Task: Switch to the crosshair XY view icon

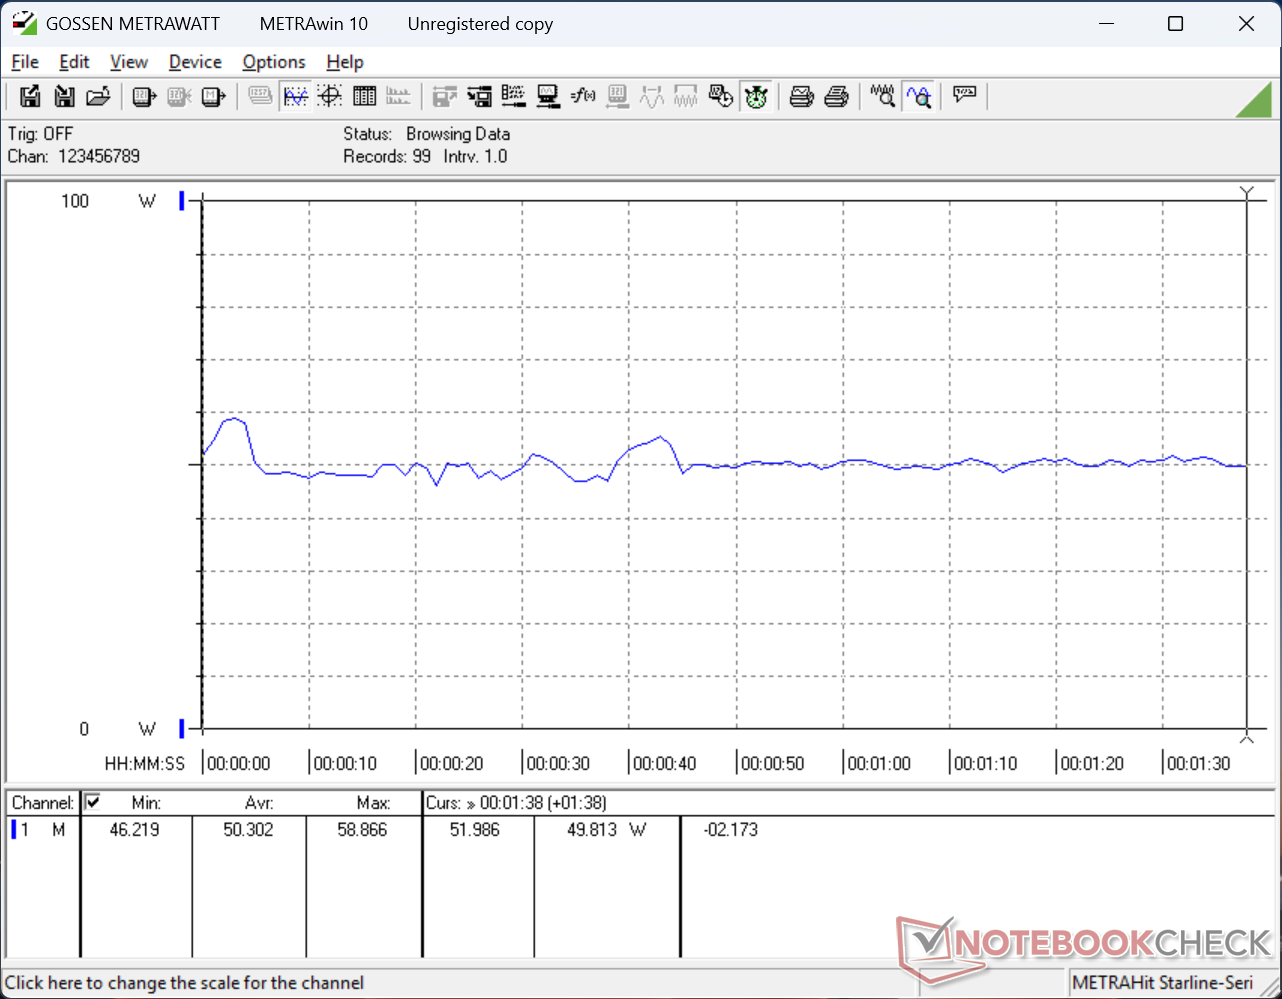Action: tap(330, 96)
